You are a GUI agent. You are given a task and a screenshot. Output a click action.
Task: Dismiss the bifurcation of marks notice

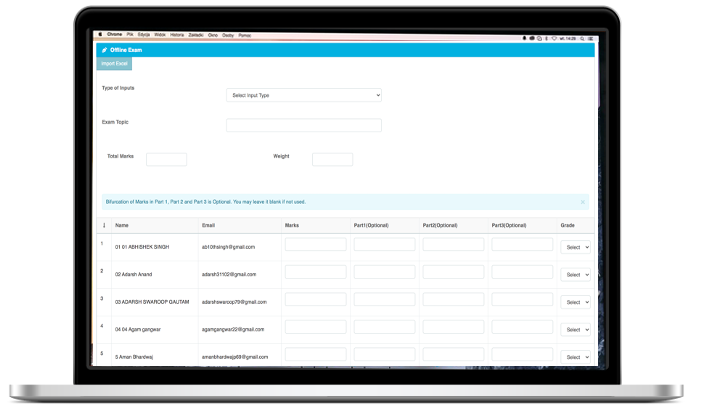tap(583, 202)
